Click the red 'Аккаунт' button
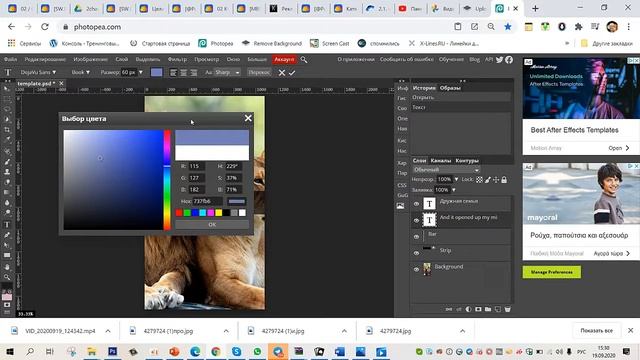 click(284, 60)
